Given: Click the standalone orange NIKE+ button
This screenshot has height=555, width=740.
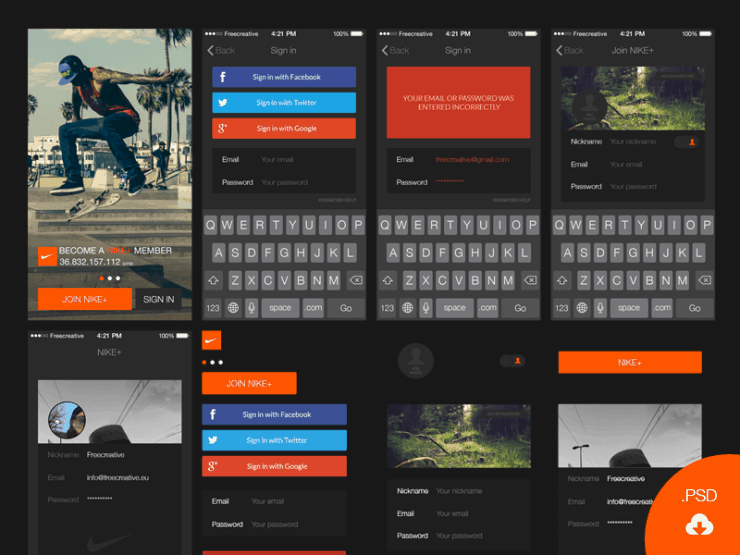Looking at the screenshot, I should (629, 362).
